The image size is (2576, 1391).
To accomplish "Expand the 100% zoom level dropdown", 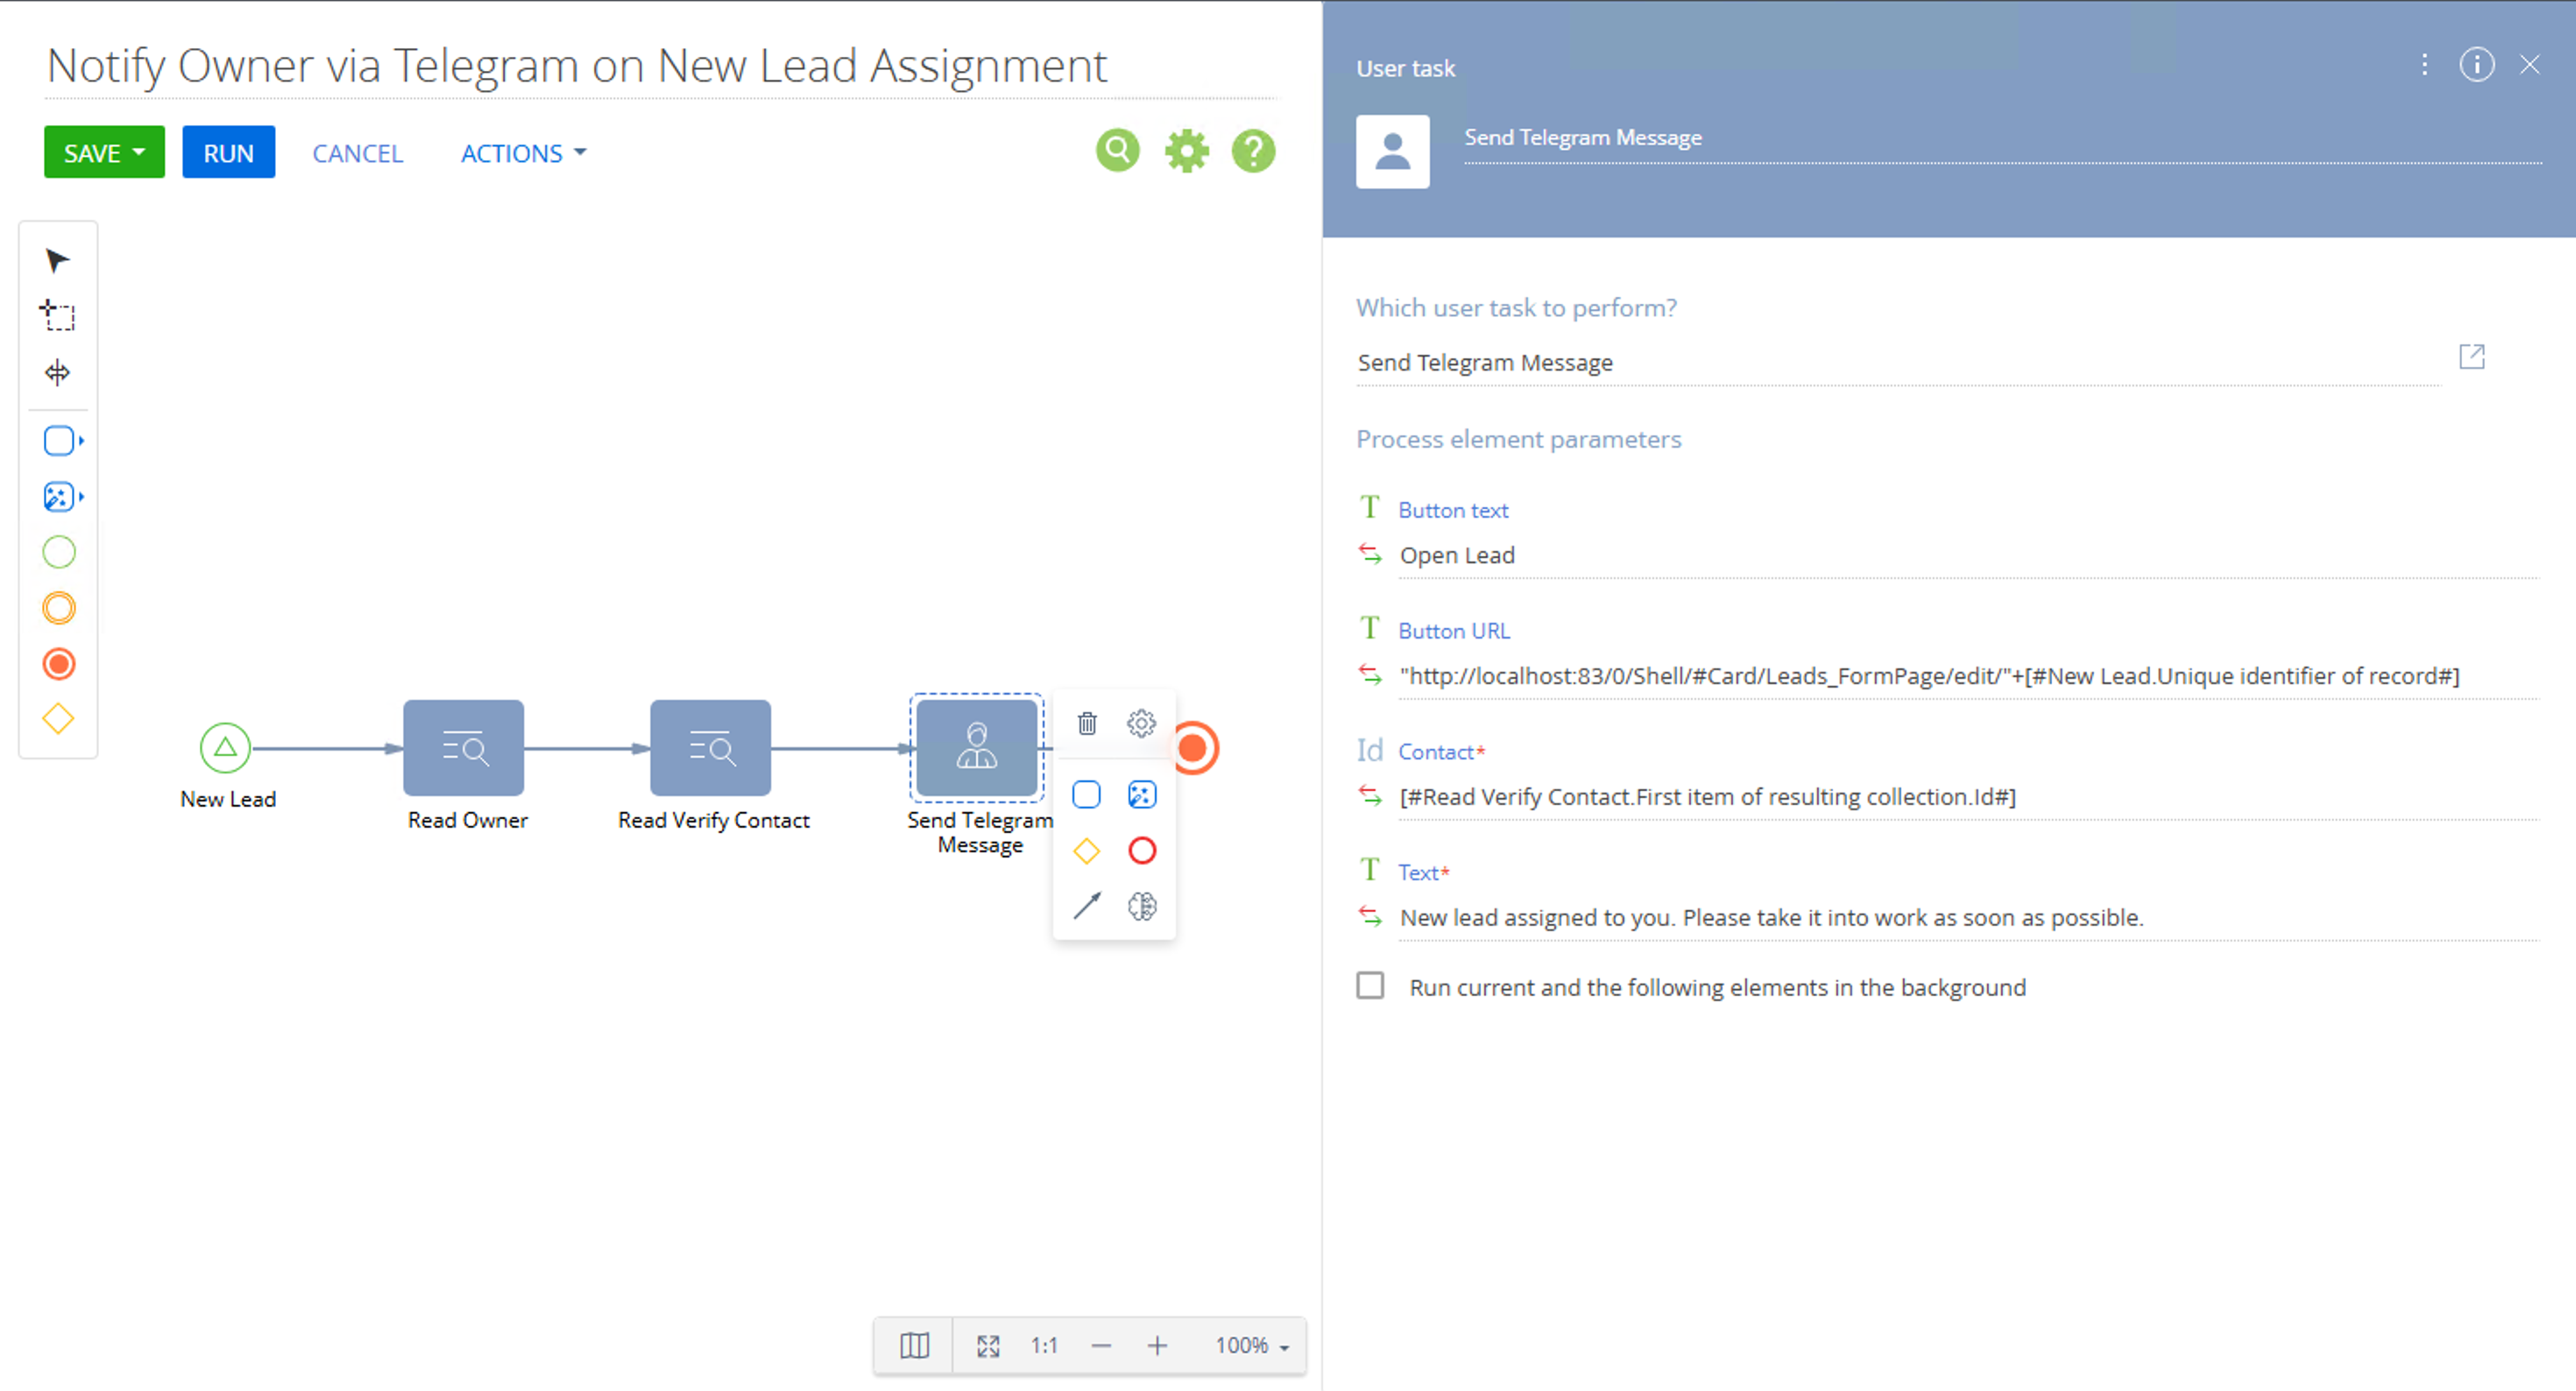I will pyautogui.click(x=1252, y=1345).
